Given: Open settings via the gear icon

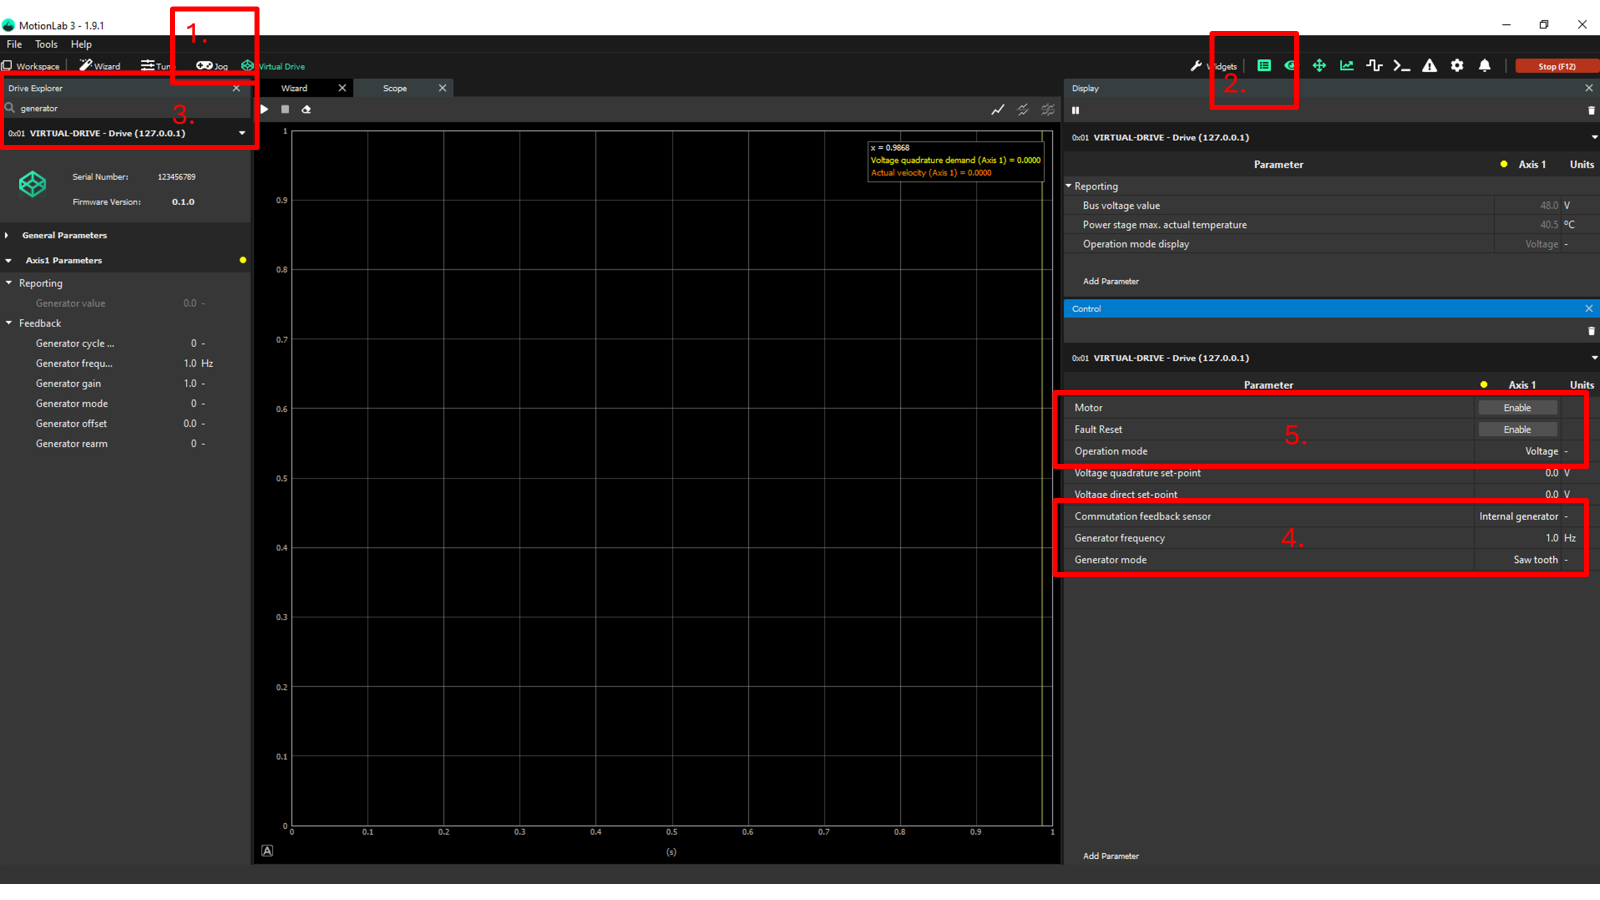Looking at the screenshot, I should tap(1457, 66).
